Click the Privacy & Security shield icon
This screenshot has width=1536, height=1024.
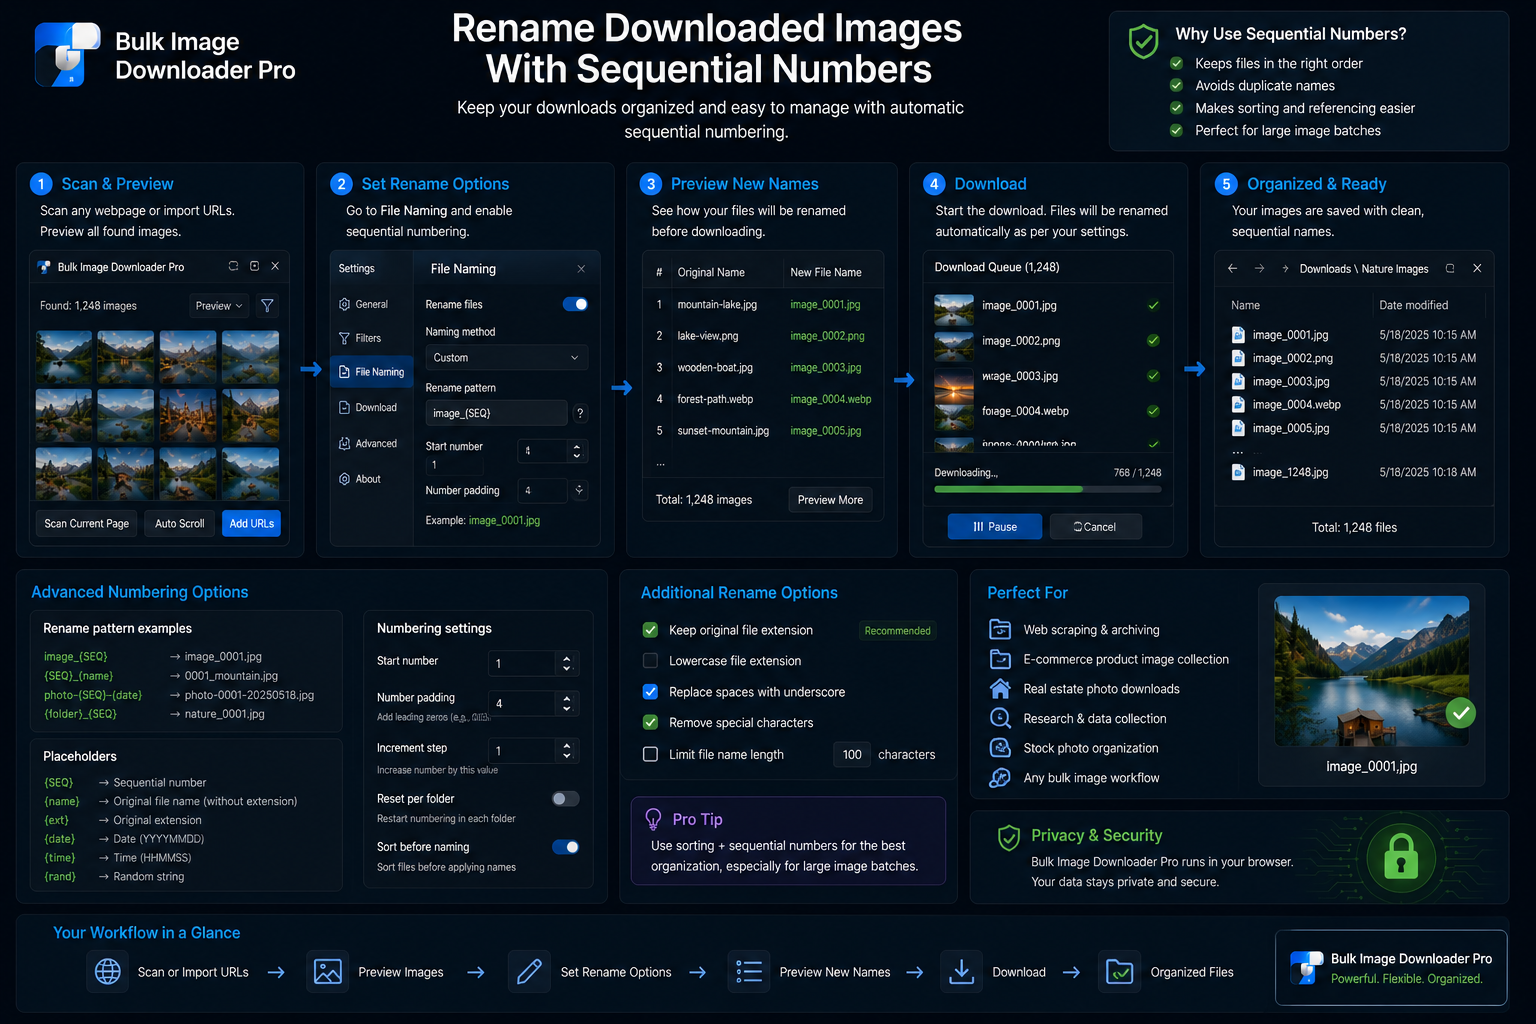coord(1009,837)
